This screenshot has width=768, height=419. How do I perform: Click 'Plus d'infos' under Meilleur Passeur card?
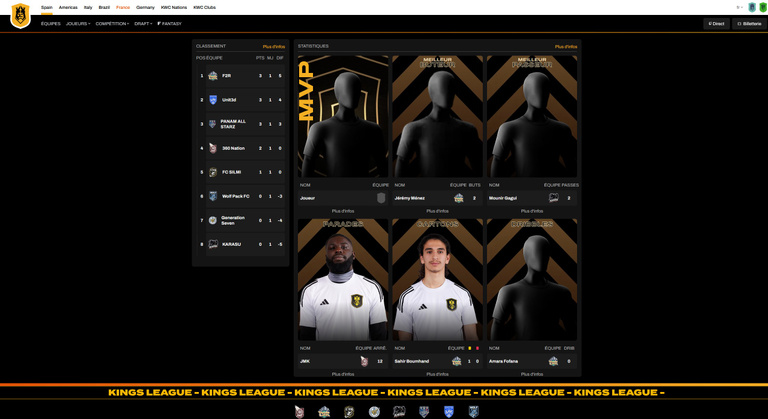pyautogui.click(x=532, y=211)
